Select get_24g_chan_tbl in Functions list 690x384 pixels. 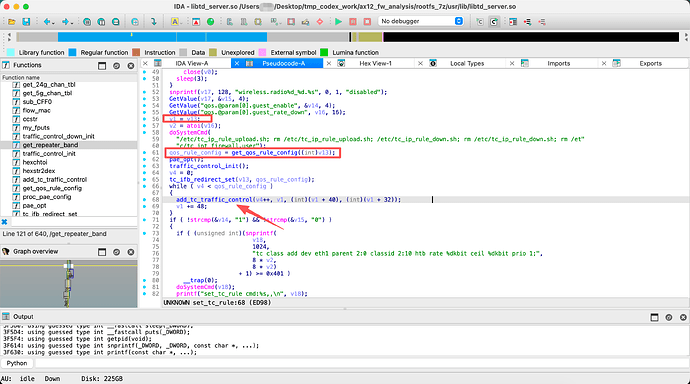coord(49,84)
